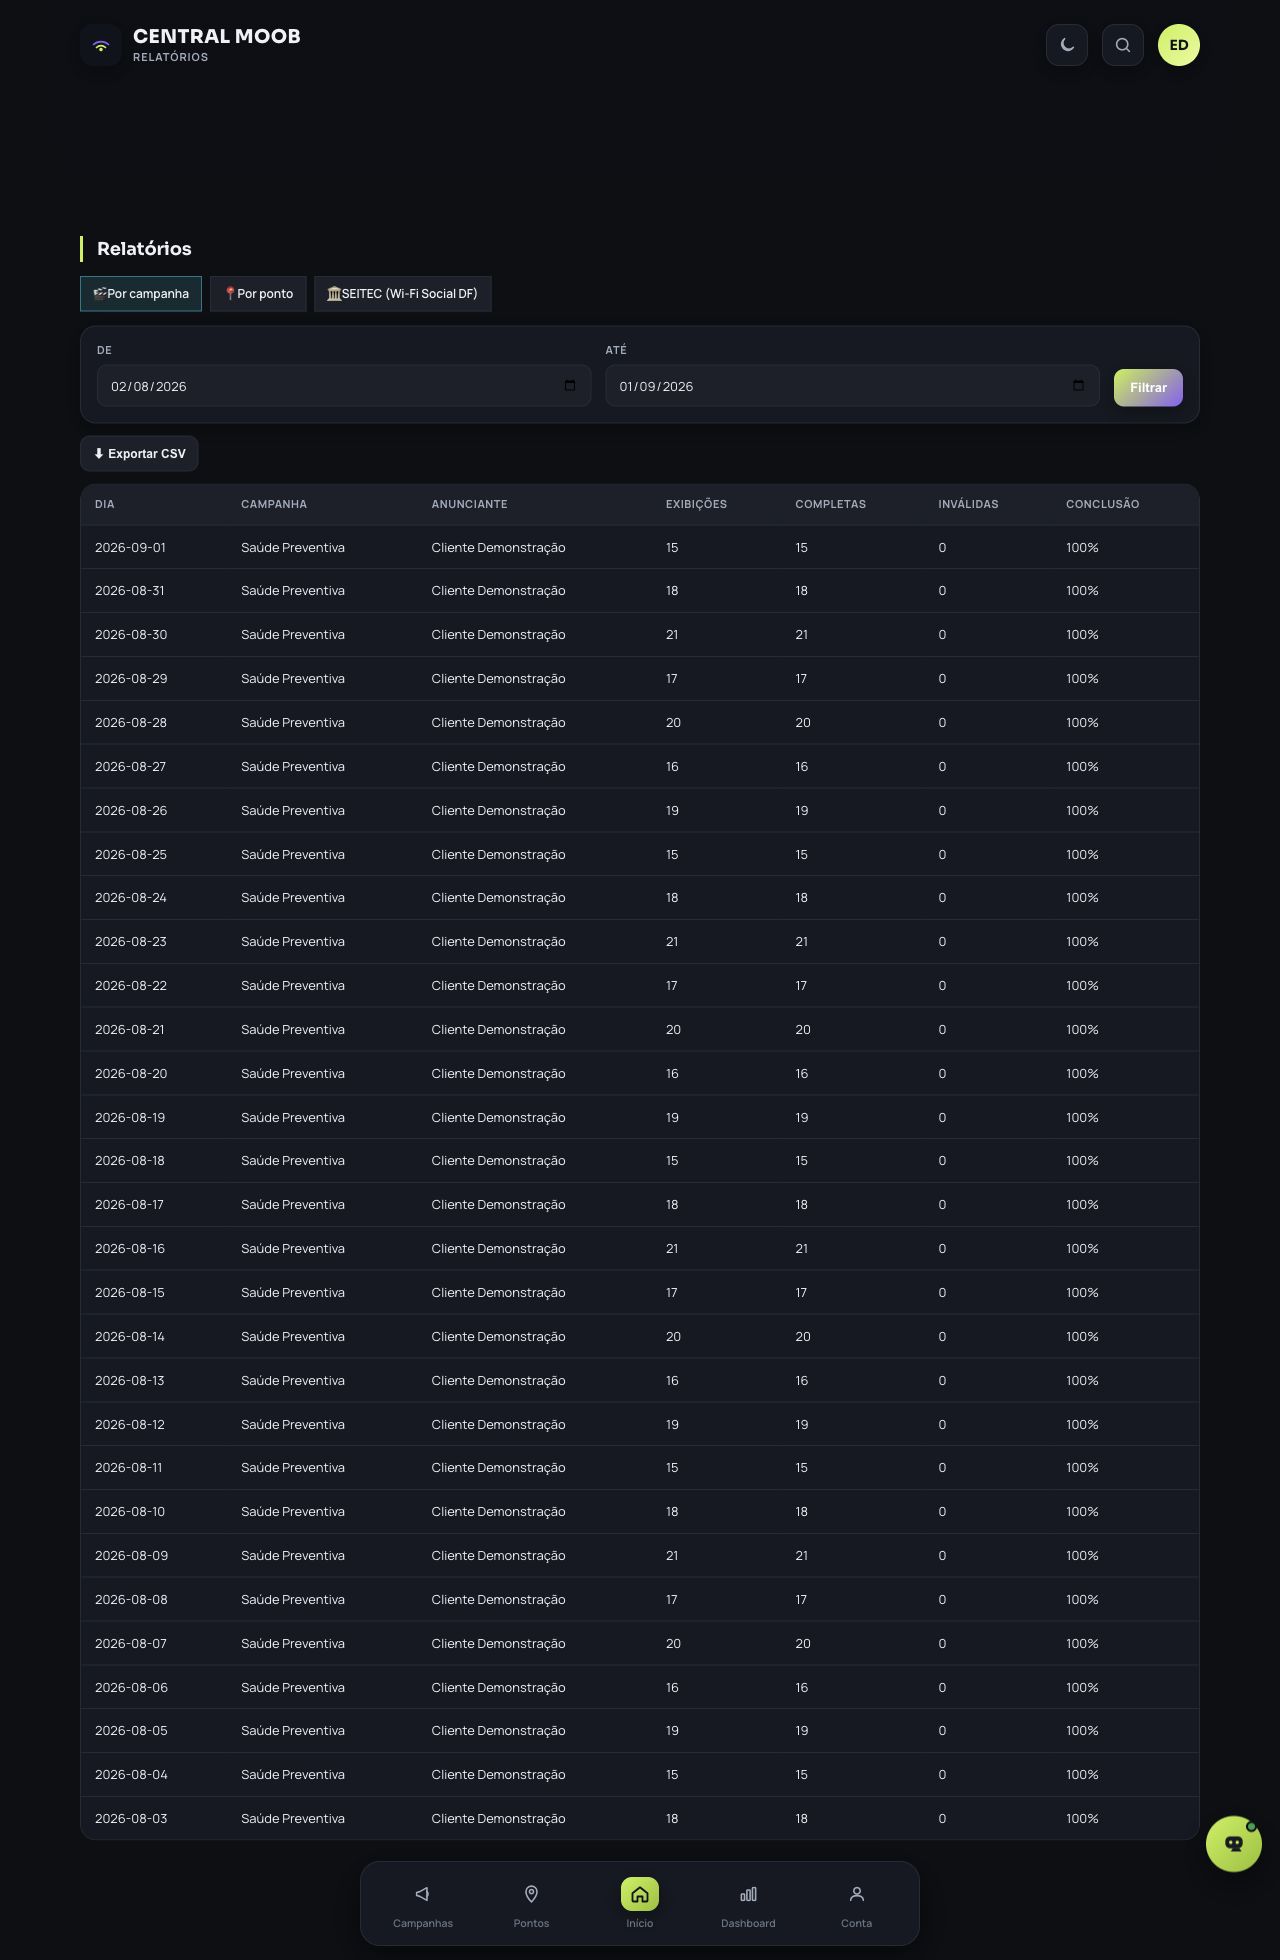Open search with the magnifier icon

tap(1123, 45)
